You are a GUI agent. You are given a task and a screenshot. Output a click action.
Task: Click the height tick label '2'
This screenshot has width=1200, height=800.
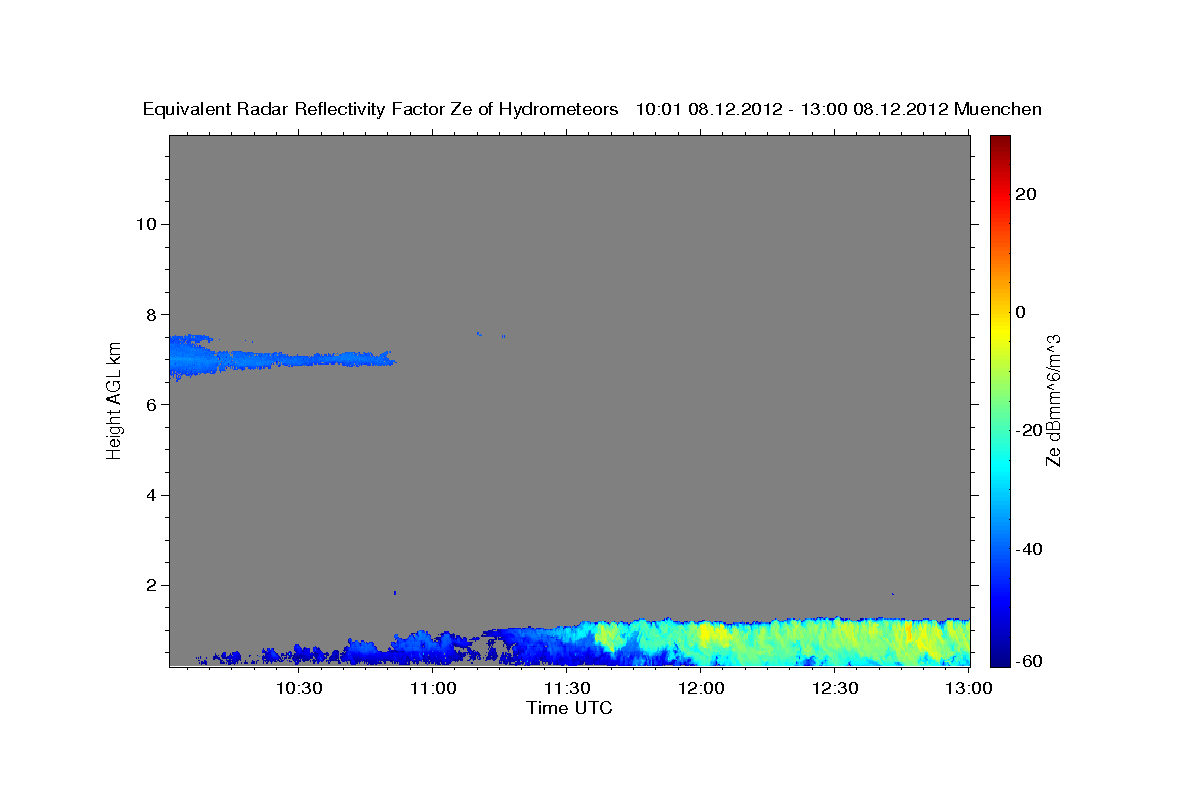[152, 585]
